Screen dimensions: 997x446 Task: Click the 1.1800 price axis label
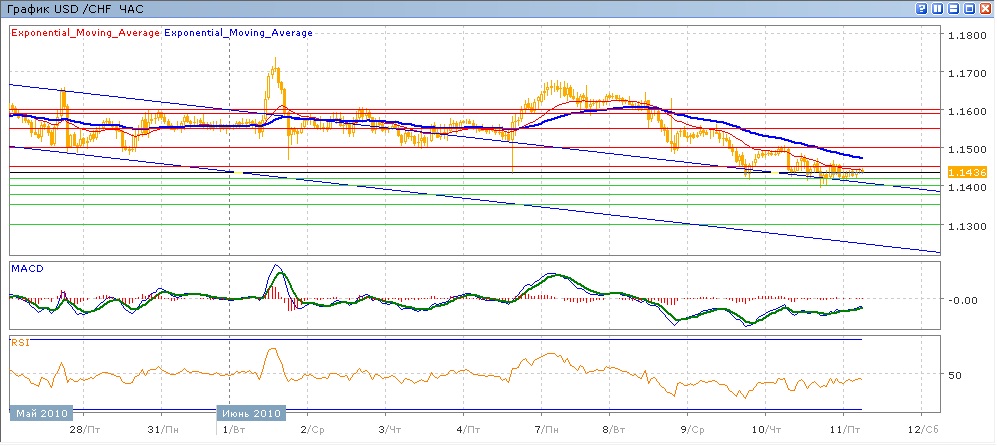[x=966, y=35]
